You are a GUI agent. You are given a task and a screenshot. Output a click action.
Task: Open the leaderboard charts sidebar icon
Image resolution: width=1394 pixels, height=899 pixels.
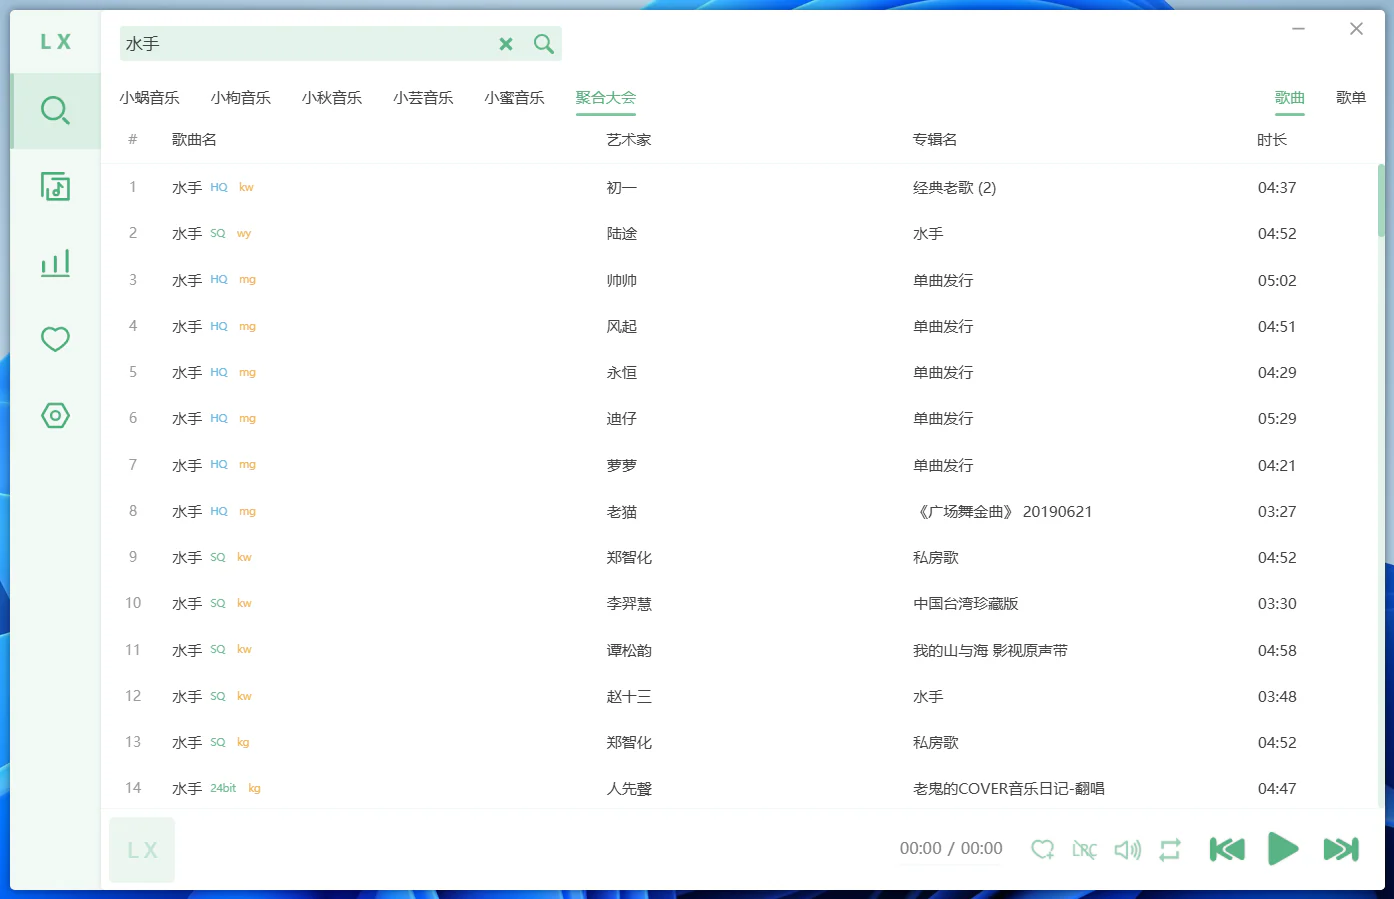(55, 263)
